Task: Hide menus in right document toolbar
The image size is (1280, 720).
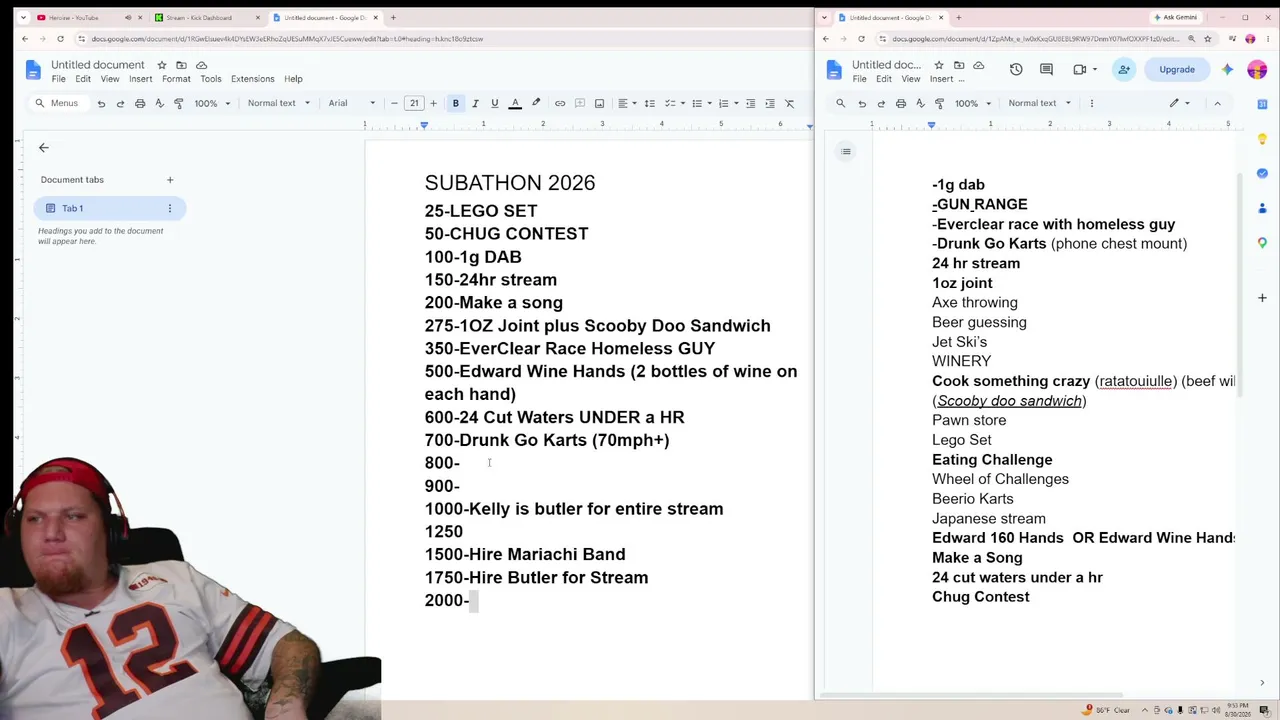Action: (1217, 103)
